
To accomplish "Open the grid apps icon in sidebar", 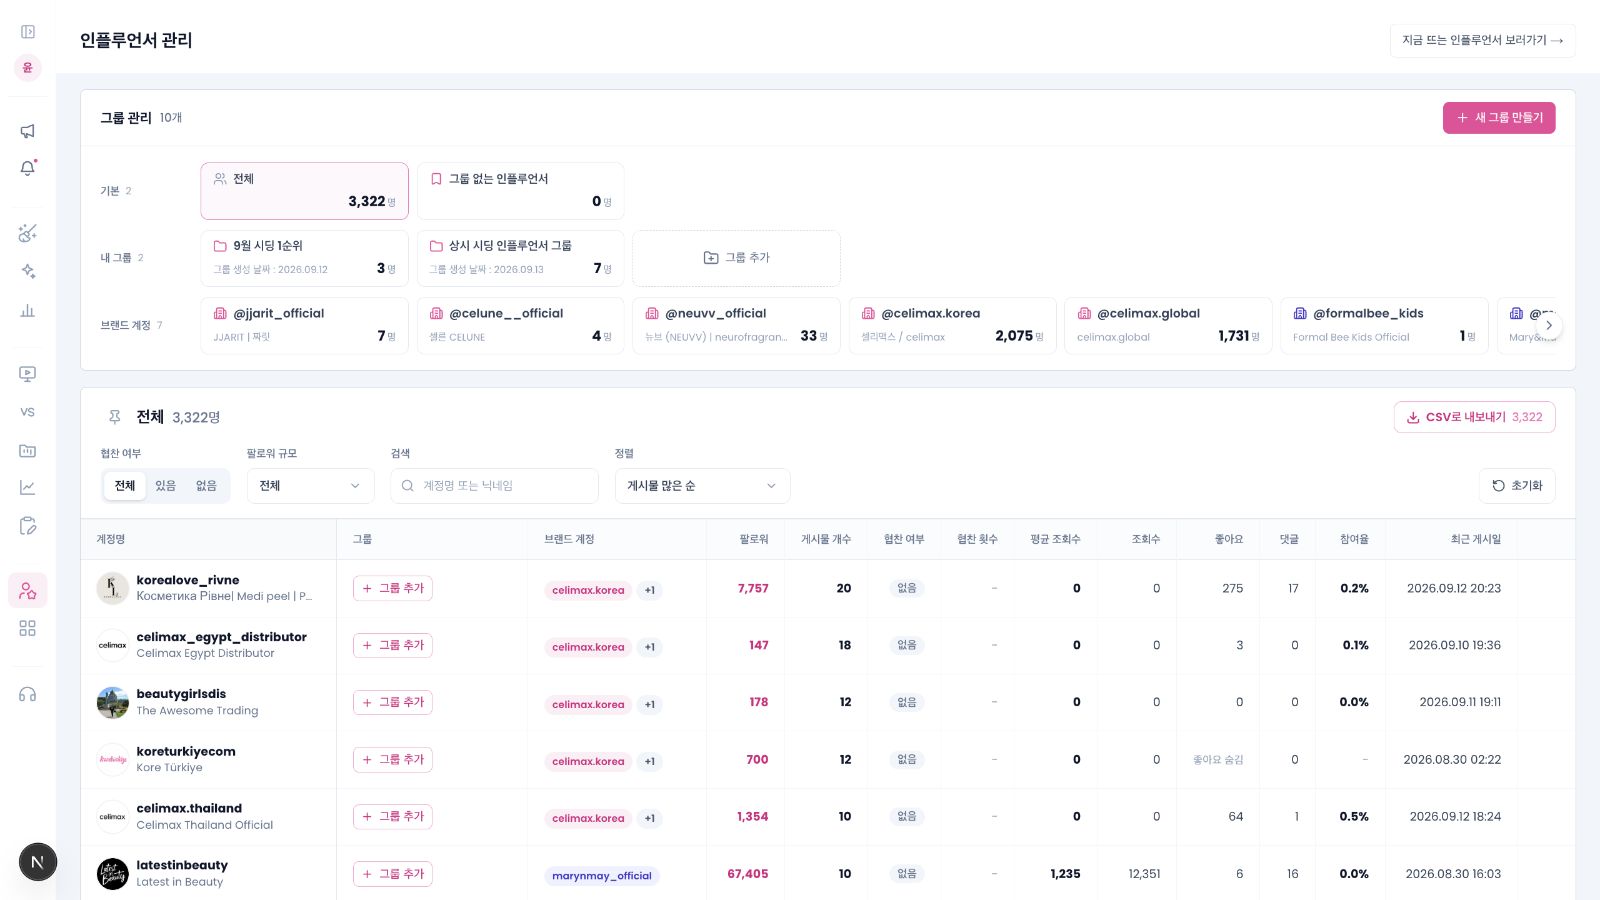I will tap(28, 628).
